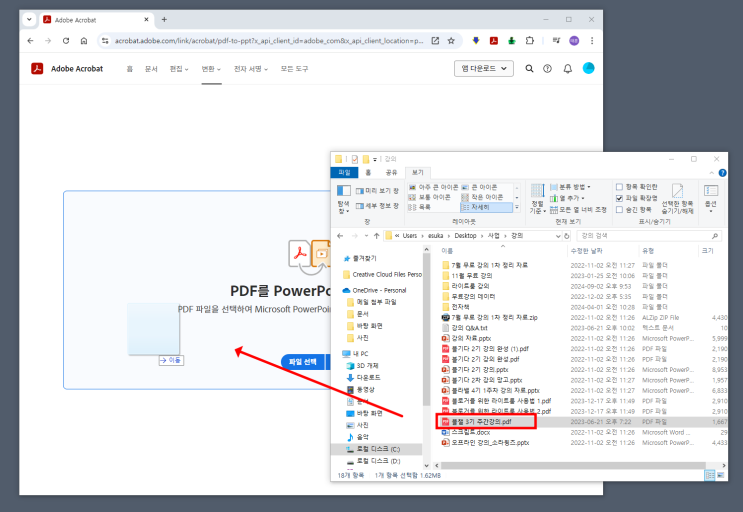Image resolution: width=743 pixels, height=512 pixels.
Task: Toggle the 세부 정보 창 pane
Action: (x=377, y=206)
